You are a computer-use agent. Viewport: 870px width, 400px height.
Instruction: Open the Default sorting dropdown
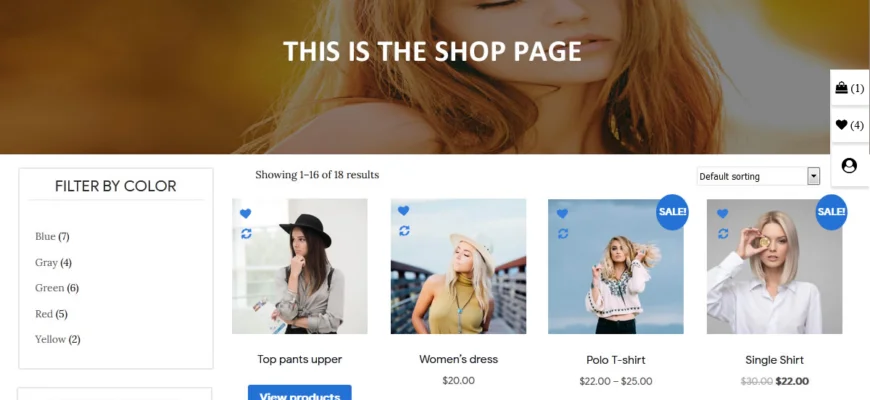[x=758, y=176]
